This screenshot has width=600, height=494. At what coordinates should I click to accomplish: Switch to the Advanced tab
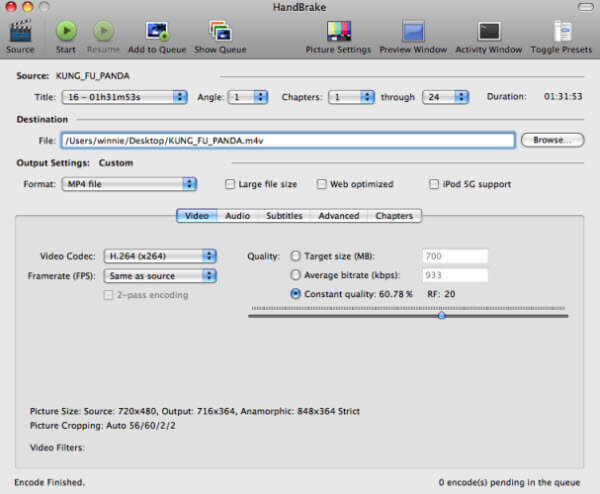tap(339, 216)
